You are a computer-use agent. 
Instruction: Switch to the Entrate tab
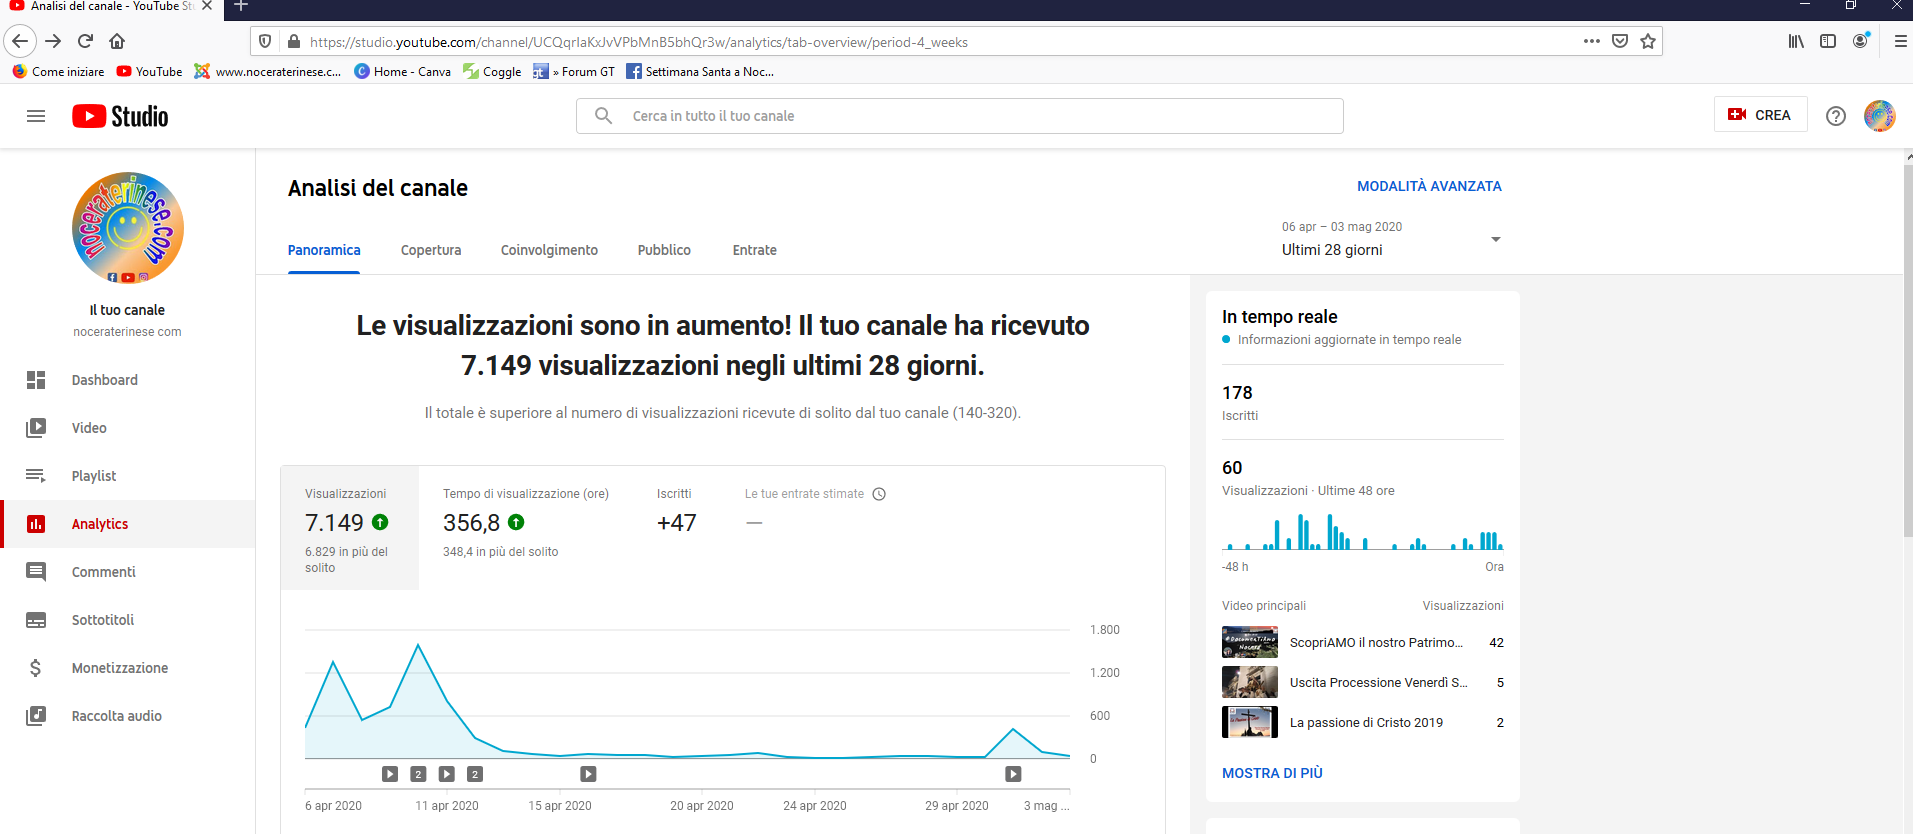click(x=754, y=250)
